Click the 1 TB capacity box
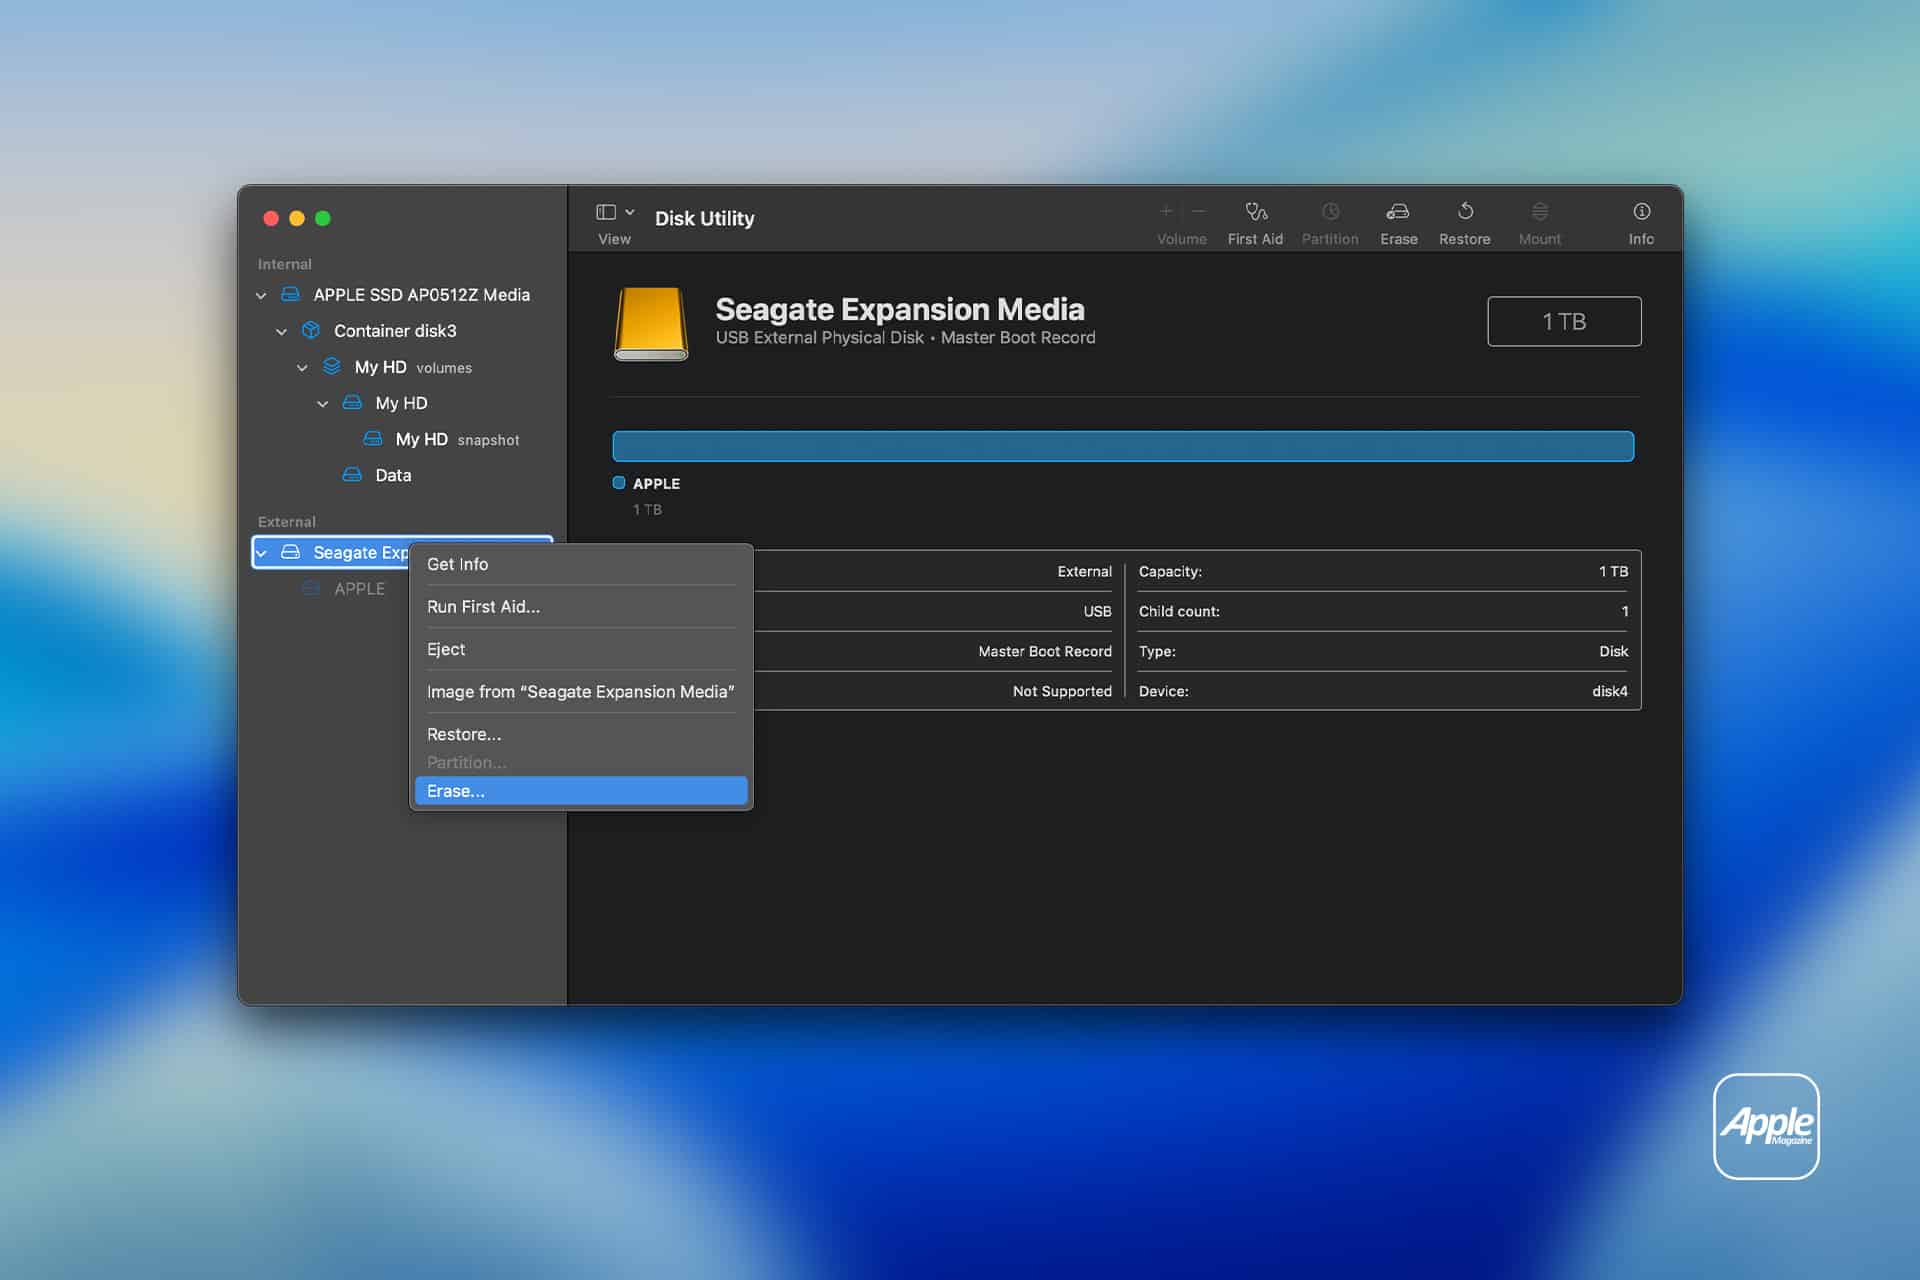 point(1564,321)
